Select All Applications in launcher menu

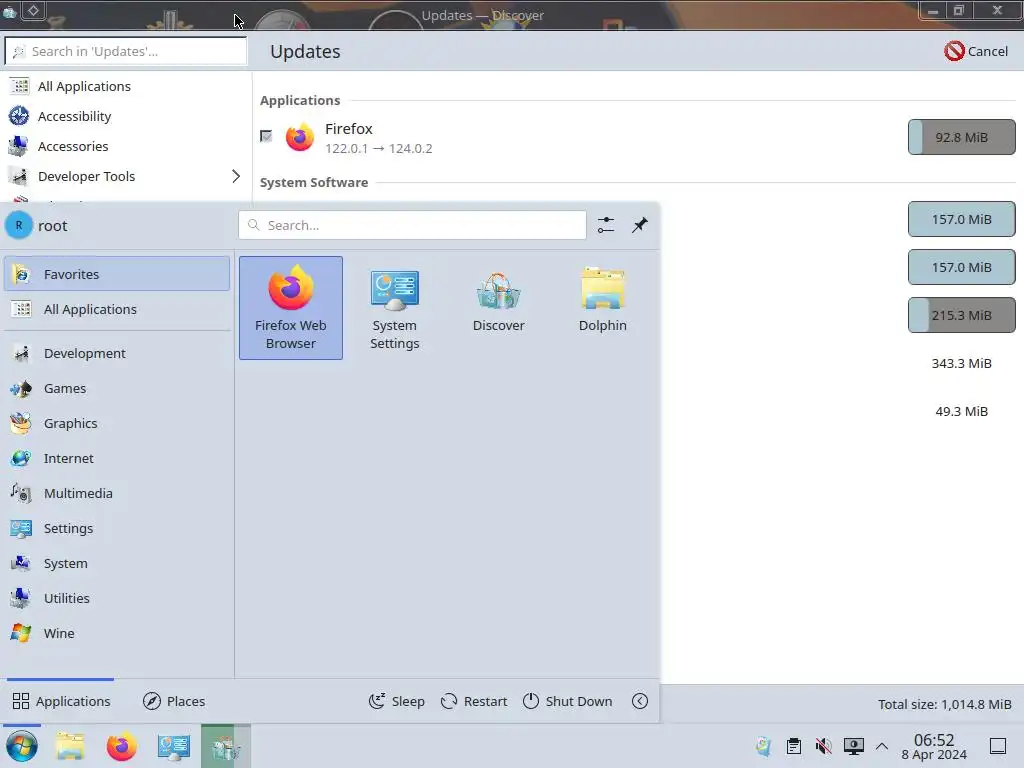(x=117, y=309)
